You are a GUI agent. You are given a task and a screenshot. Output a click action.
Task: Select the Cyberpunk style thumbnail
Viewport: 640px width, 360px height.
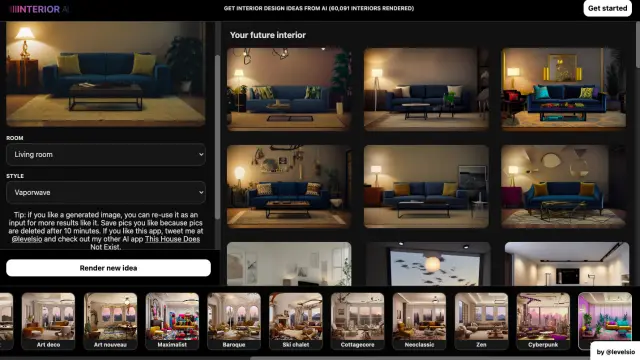pyautogui.click(x=543, y=321)
